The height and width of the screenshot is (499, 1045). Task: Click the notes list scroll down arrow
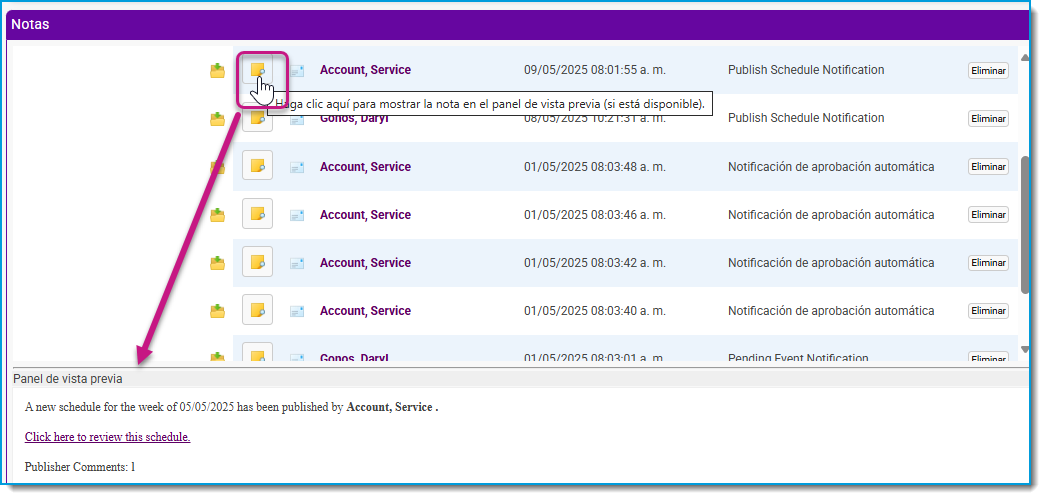click(x=1025, y=349)
